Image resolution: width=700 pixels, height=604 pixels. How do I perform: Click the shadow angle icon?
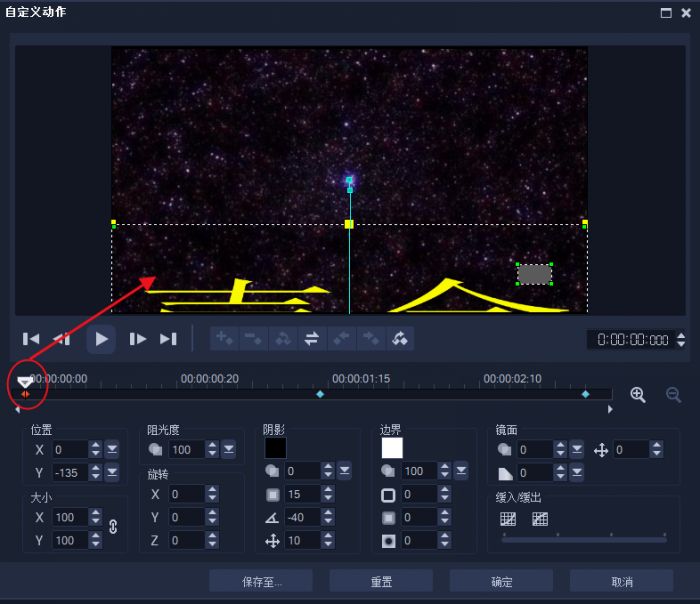point(272,518)
